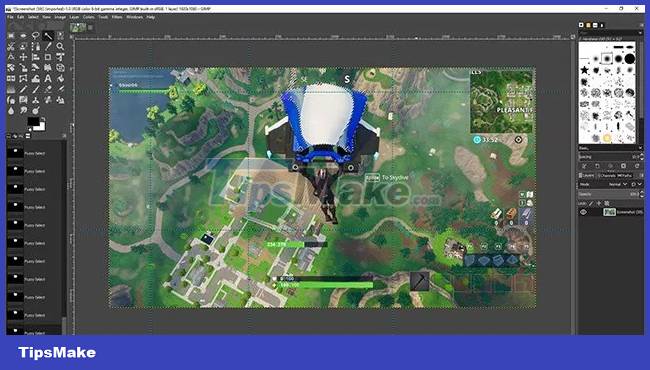Toggle the lock alpha channel icon

[606, 203]
